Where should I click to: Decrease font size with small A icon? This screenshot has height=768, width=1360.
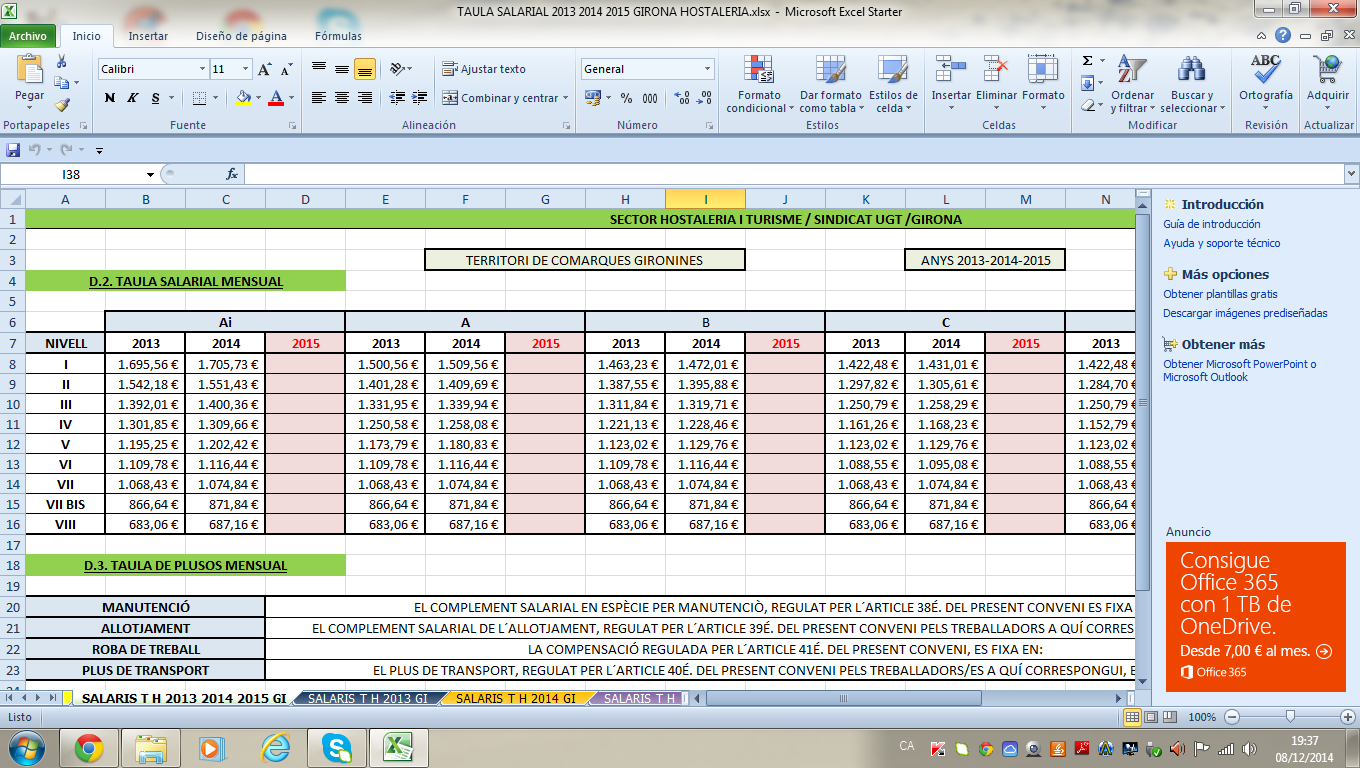pyautogui.click(x=286, y=69)
